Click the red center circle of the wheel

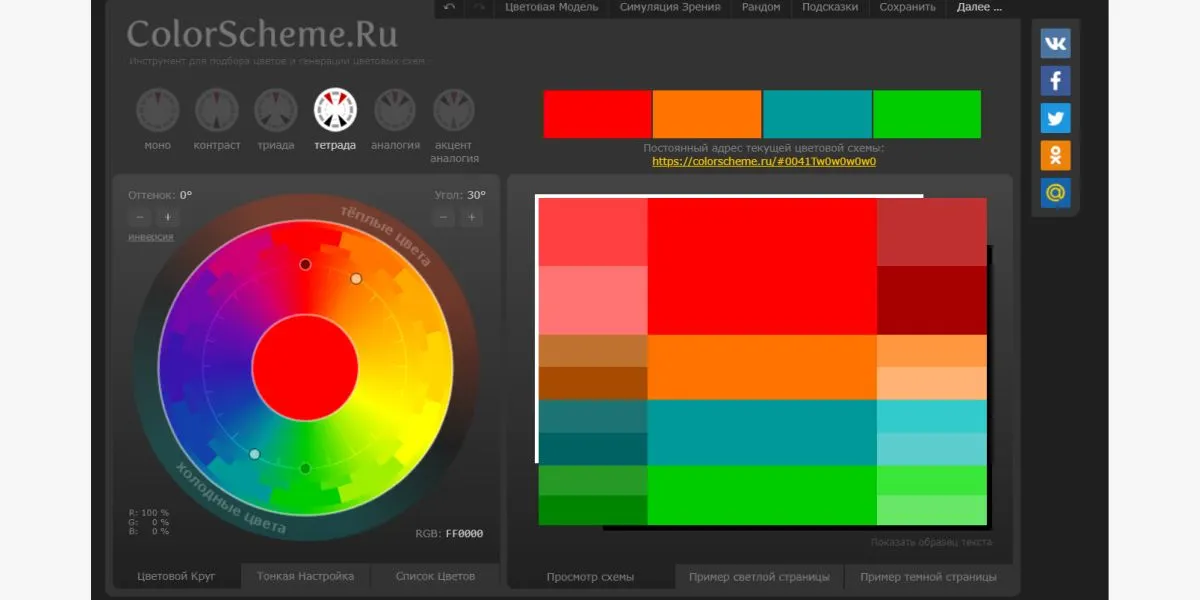(x=305, y=366)
